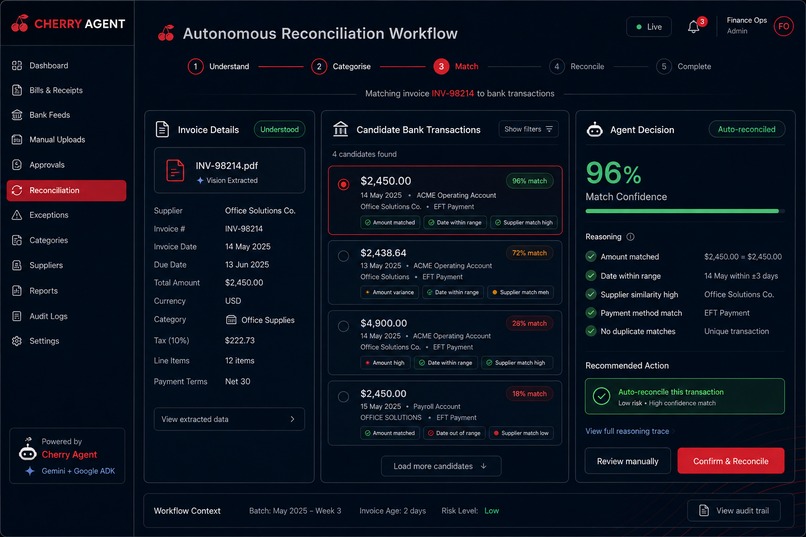Click the Bank Feeds sidebar icon
The image size is (806, 537).
pos(17,115)
